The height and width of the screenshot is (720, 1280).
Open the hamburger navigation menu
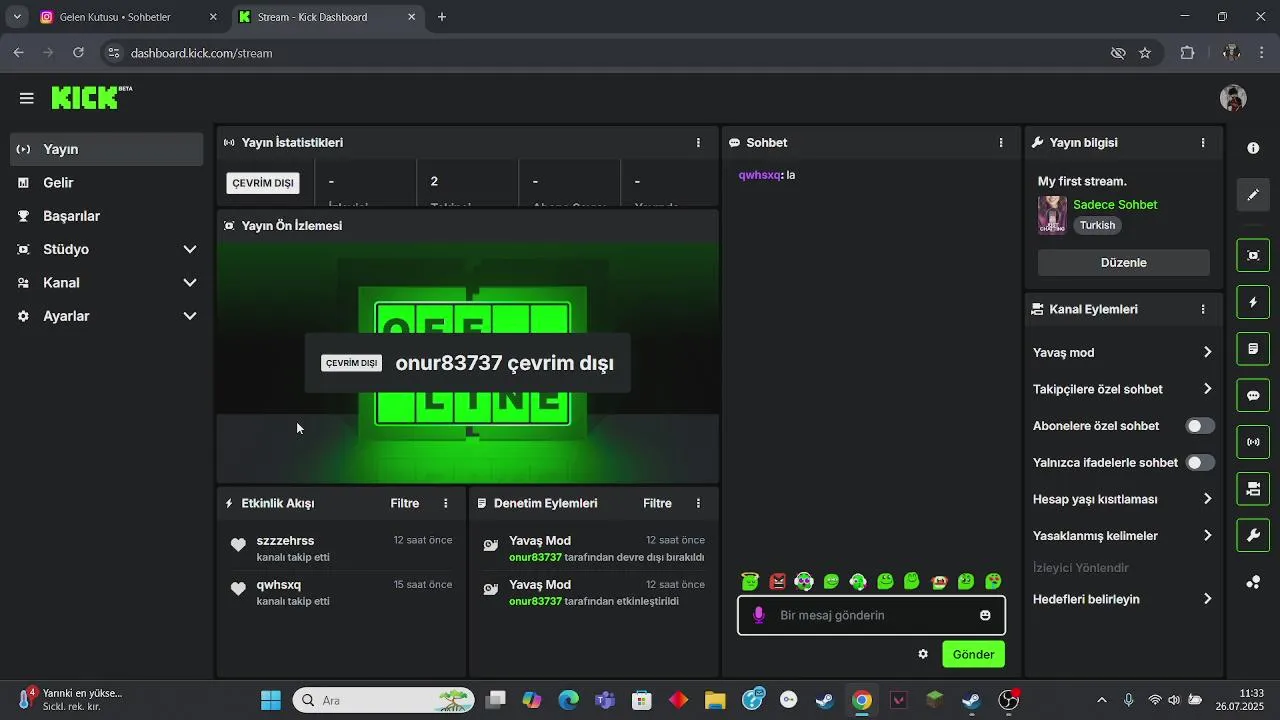(27, 98)
